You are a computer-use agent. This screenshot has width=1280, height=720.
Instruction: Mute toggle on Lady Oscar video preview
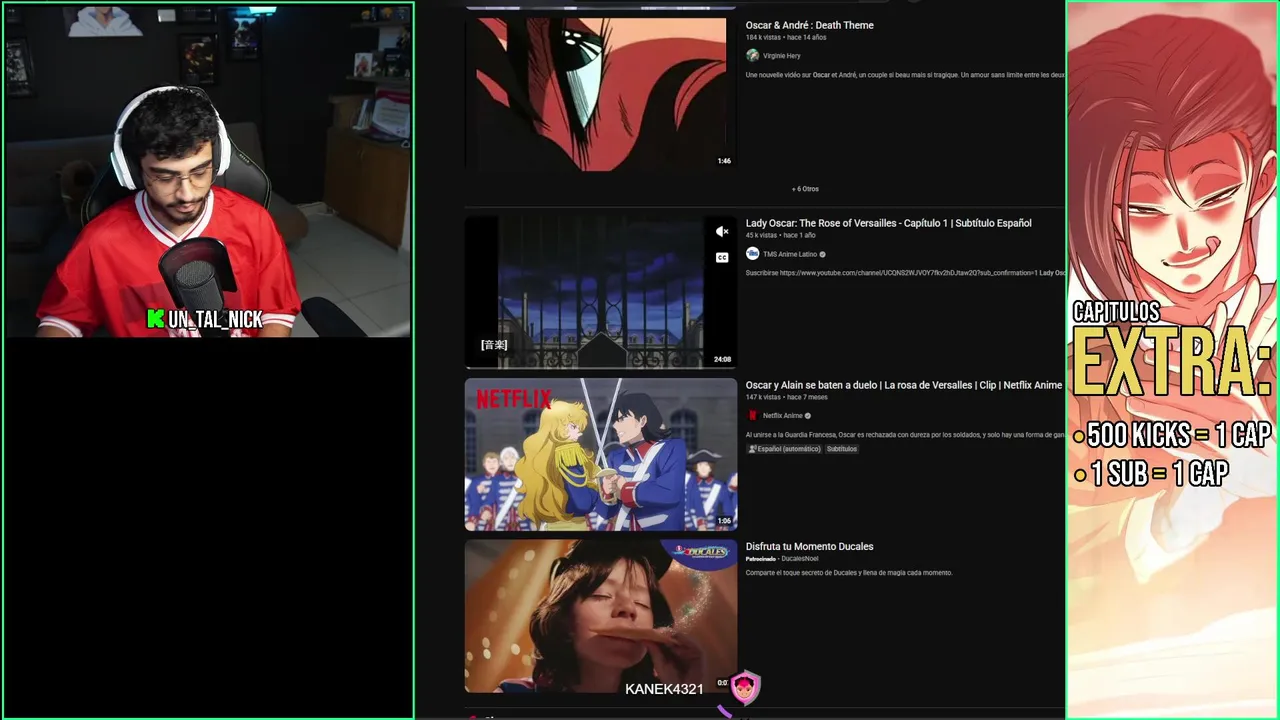pos(722,232)
